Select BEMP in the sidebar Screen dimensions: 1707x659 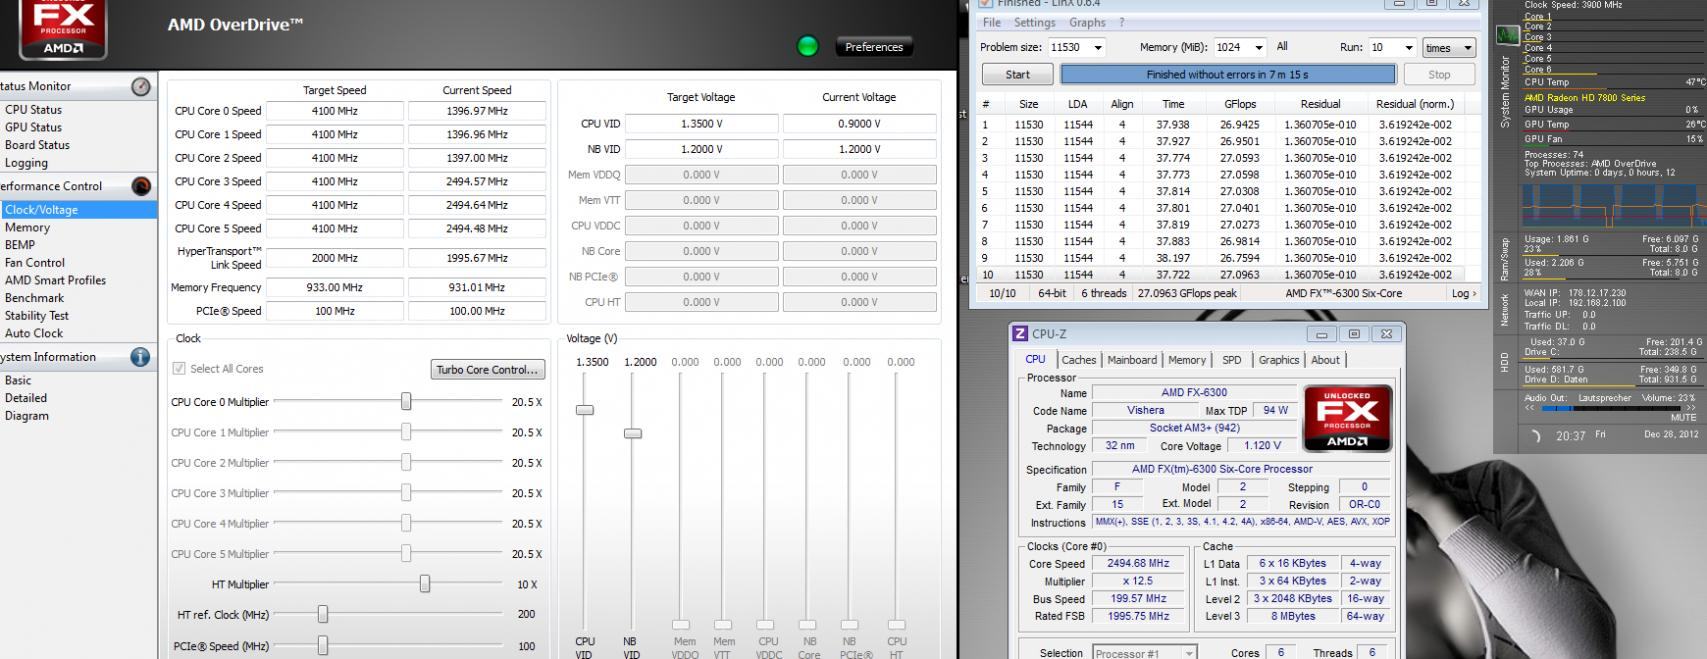tap(20, 245)
